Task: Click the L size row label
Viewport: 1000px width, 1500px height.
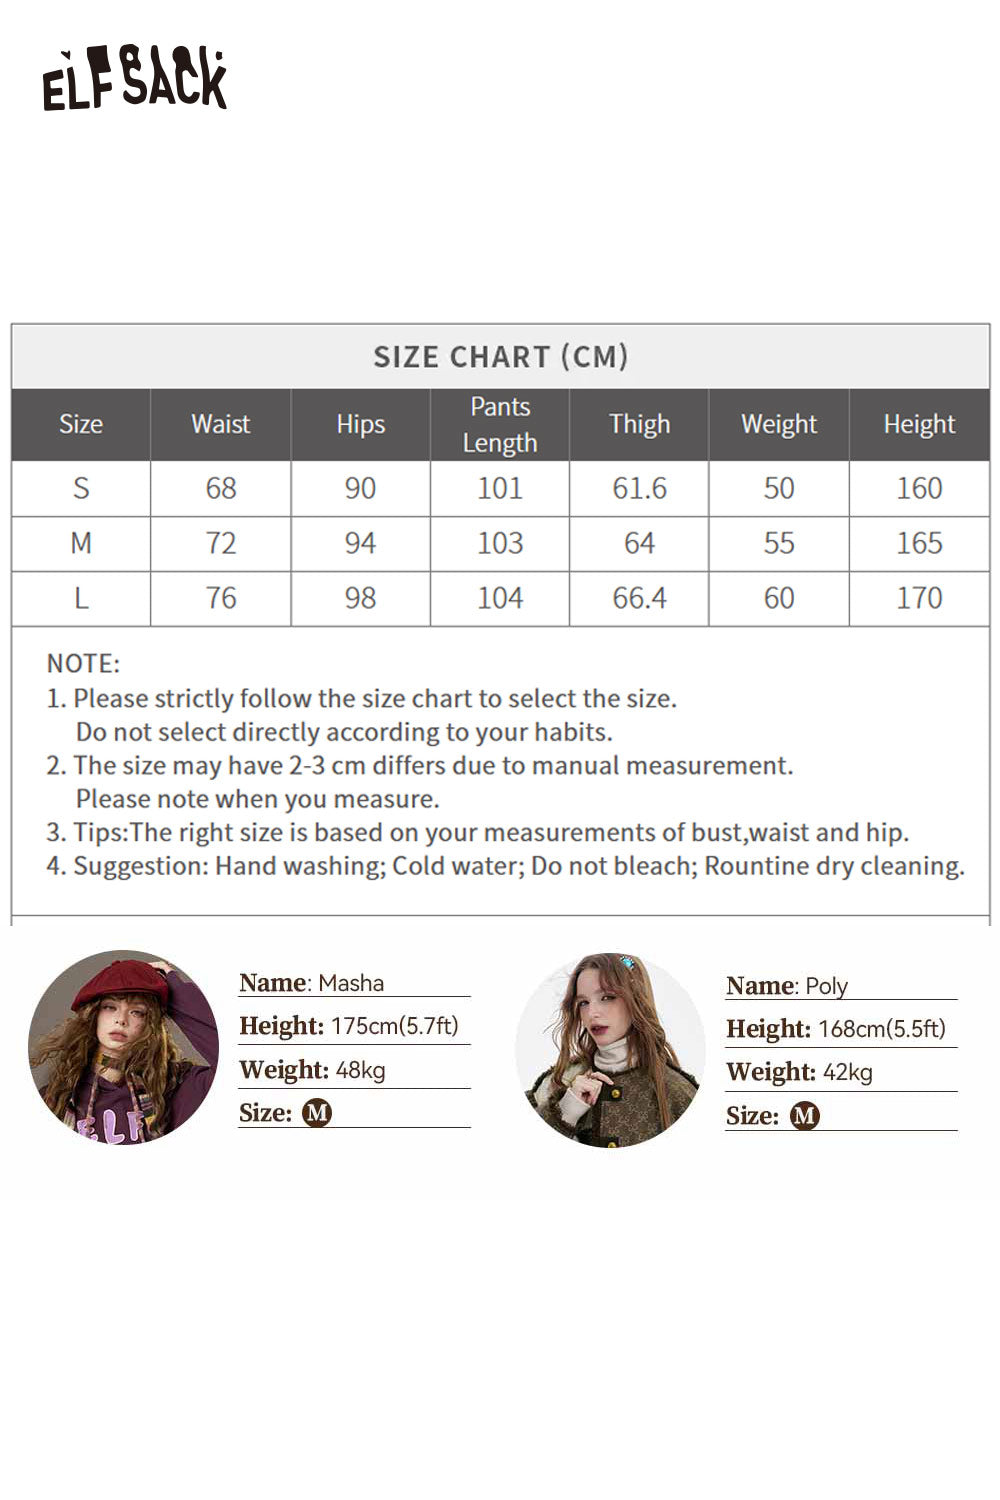Action: point(81,598)
